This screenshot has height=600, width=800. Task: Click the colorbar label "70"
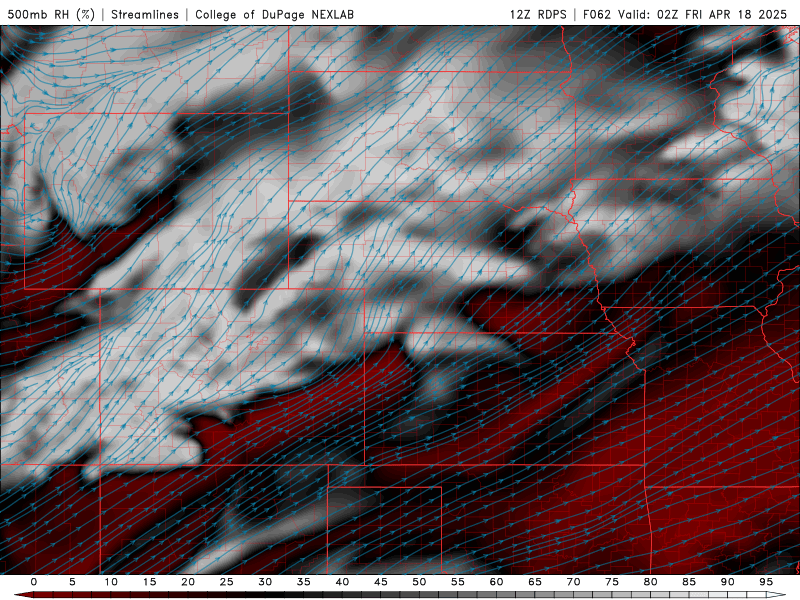573,582
